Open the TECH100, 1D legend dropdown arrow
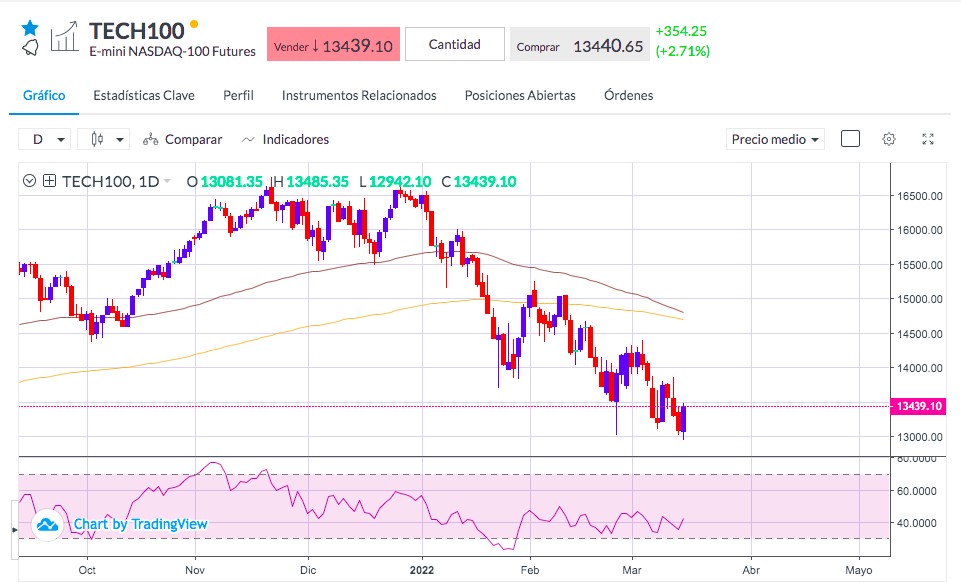The width and height of the screenshot is (961, 582). pos(167,181)
